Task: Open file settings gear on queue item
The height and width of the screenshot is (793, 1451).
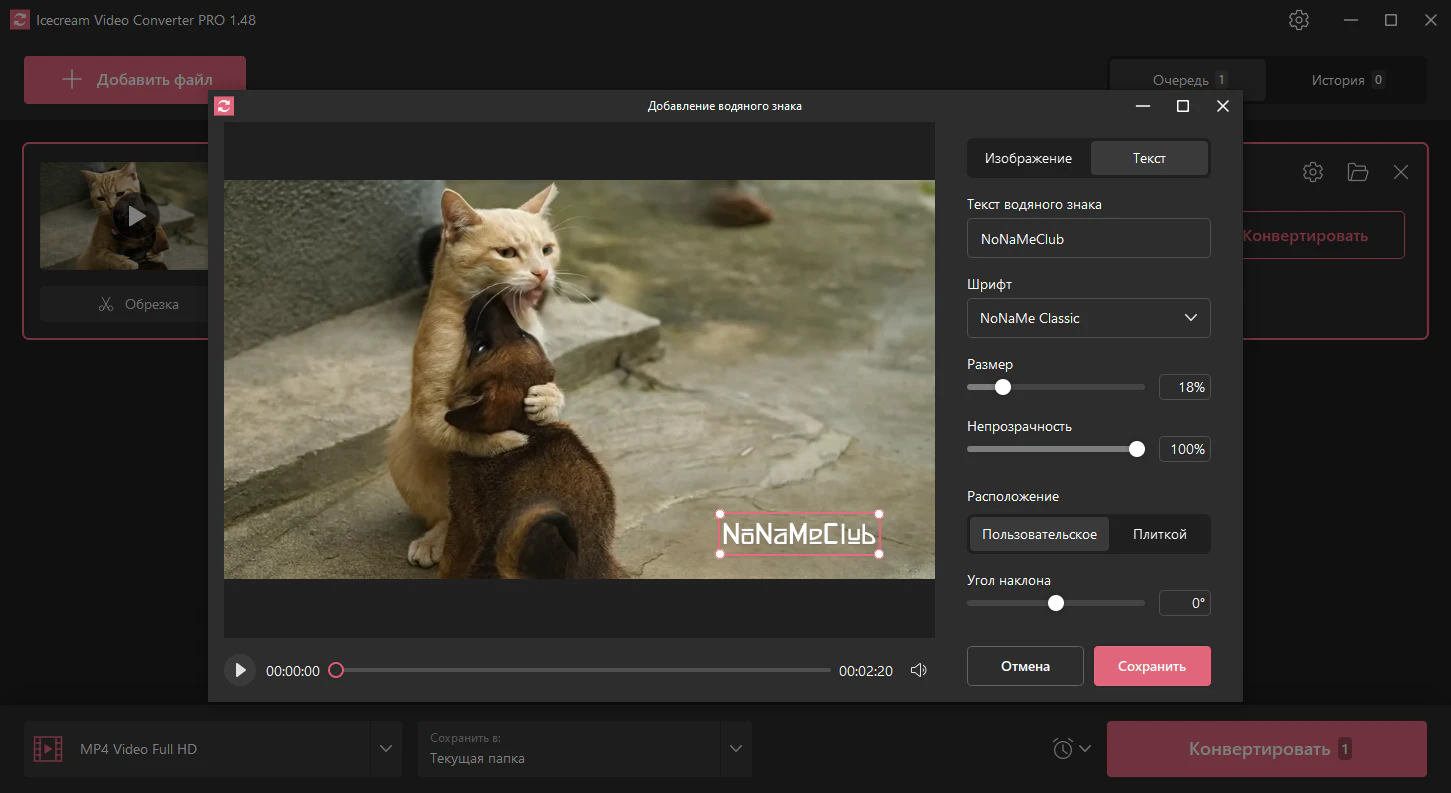Action: [1312, 172]
